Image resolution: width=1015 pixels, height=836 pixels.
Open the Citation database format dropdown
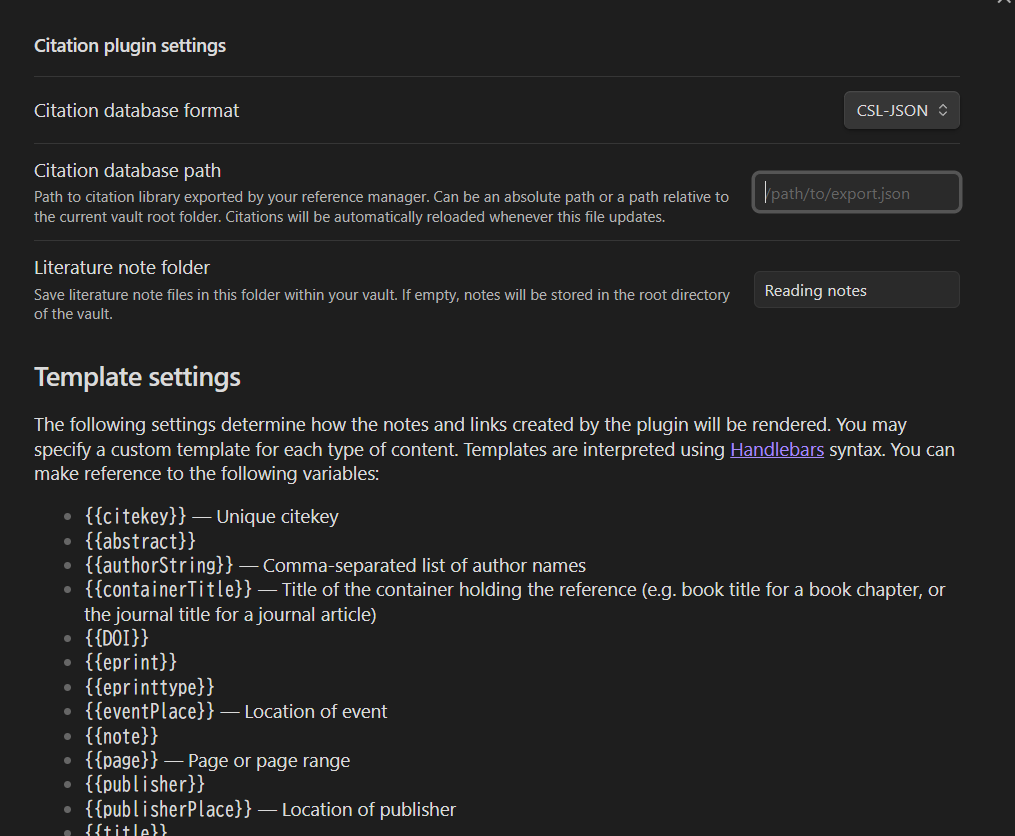pyautogui.click(x=901, y=110)
